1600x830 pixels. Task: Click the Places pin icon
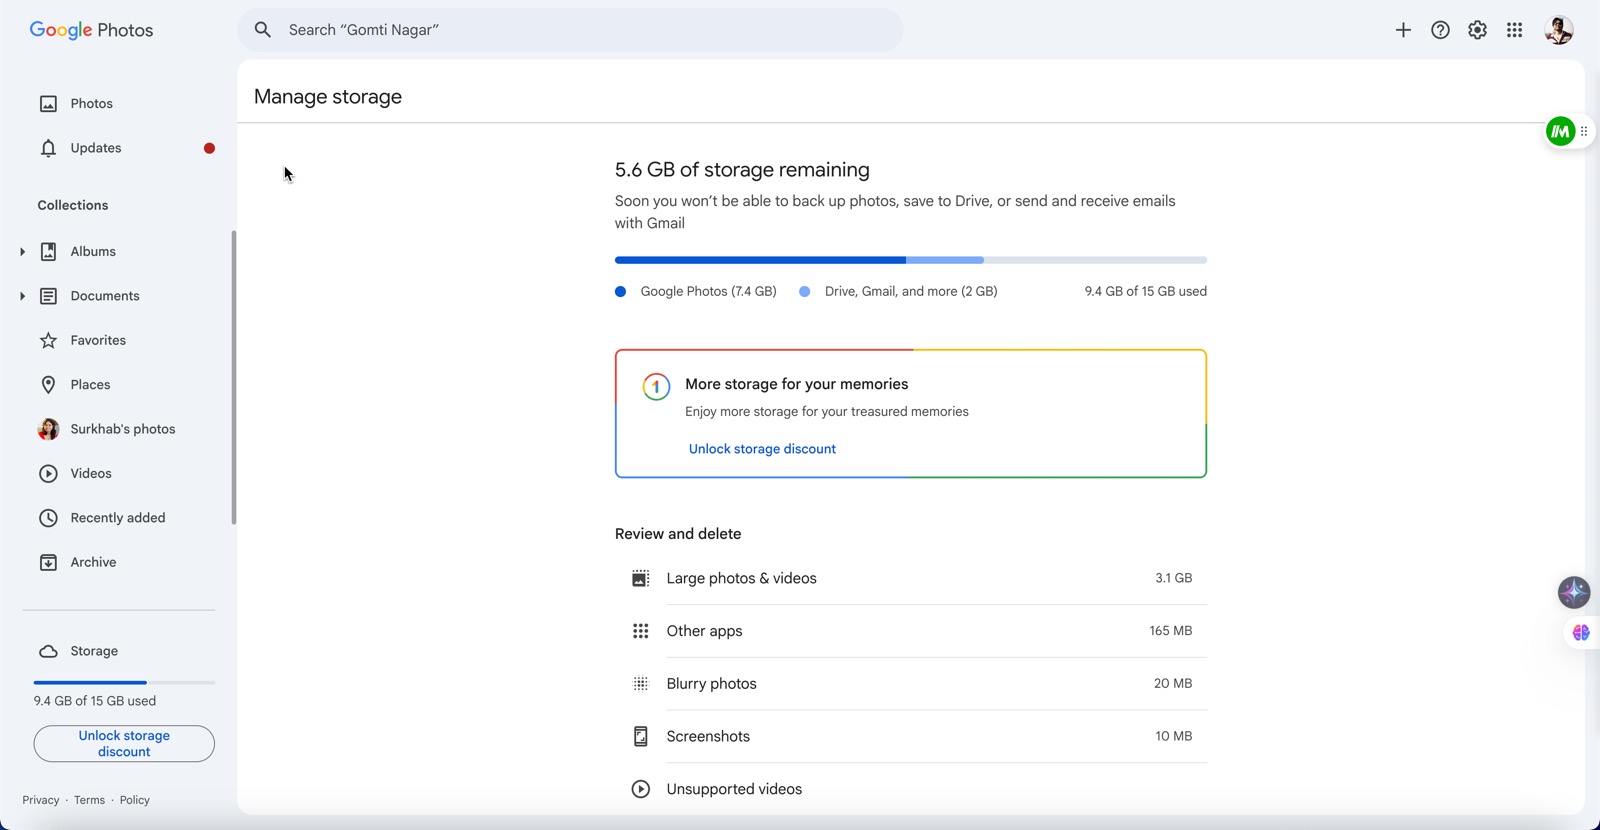pyautogui.click(x=48, y=385)
